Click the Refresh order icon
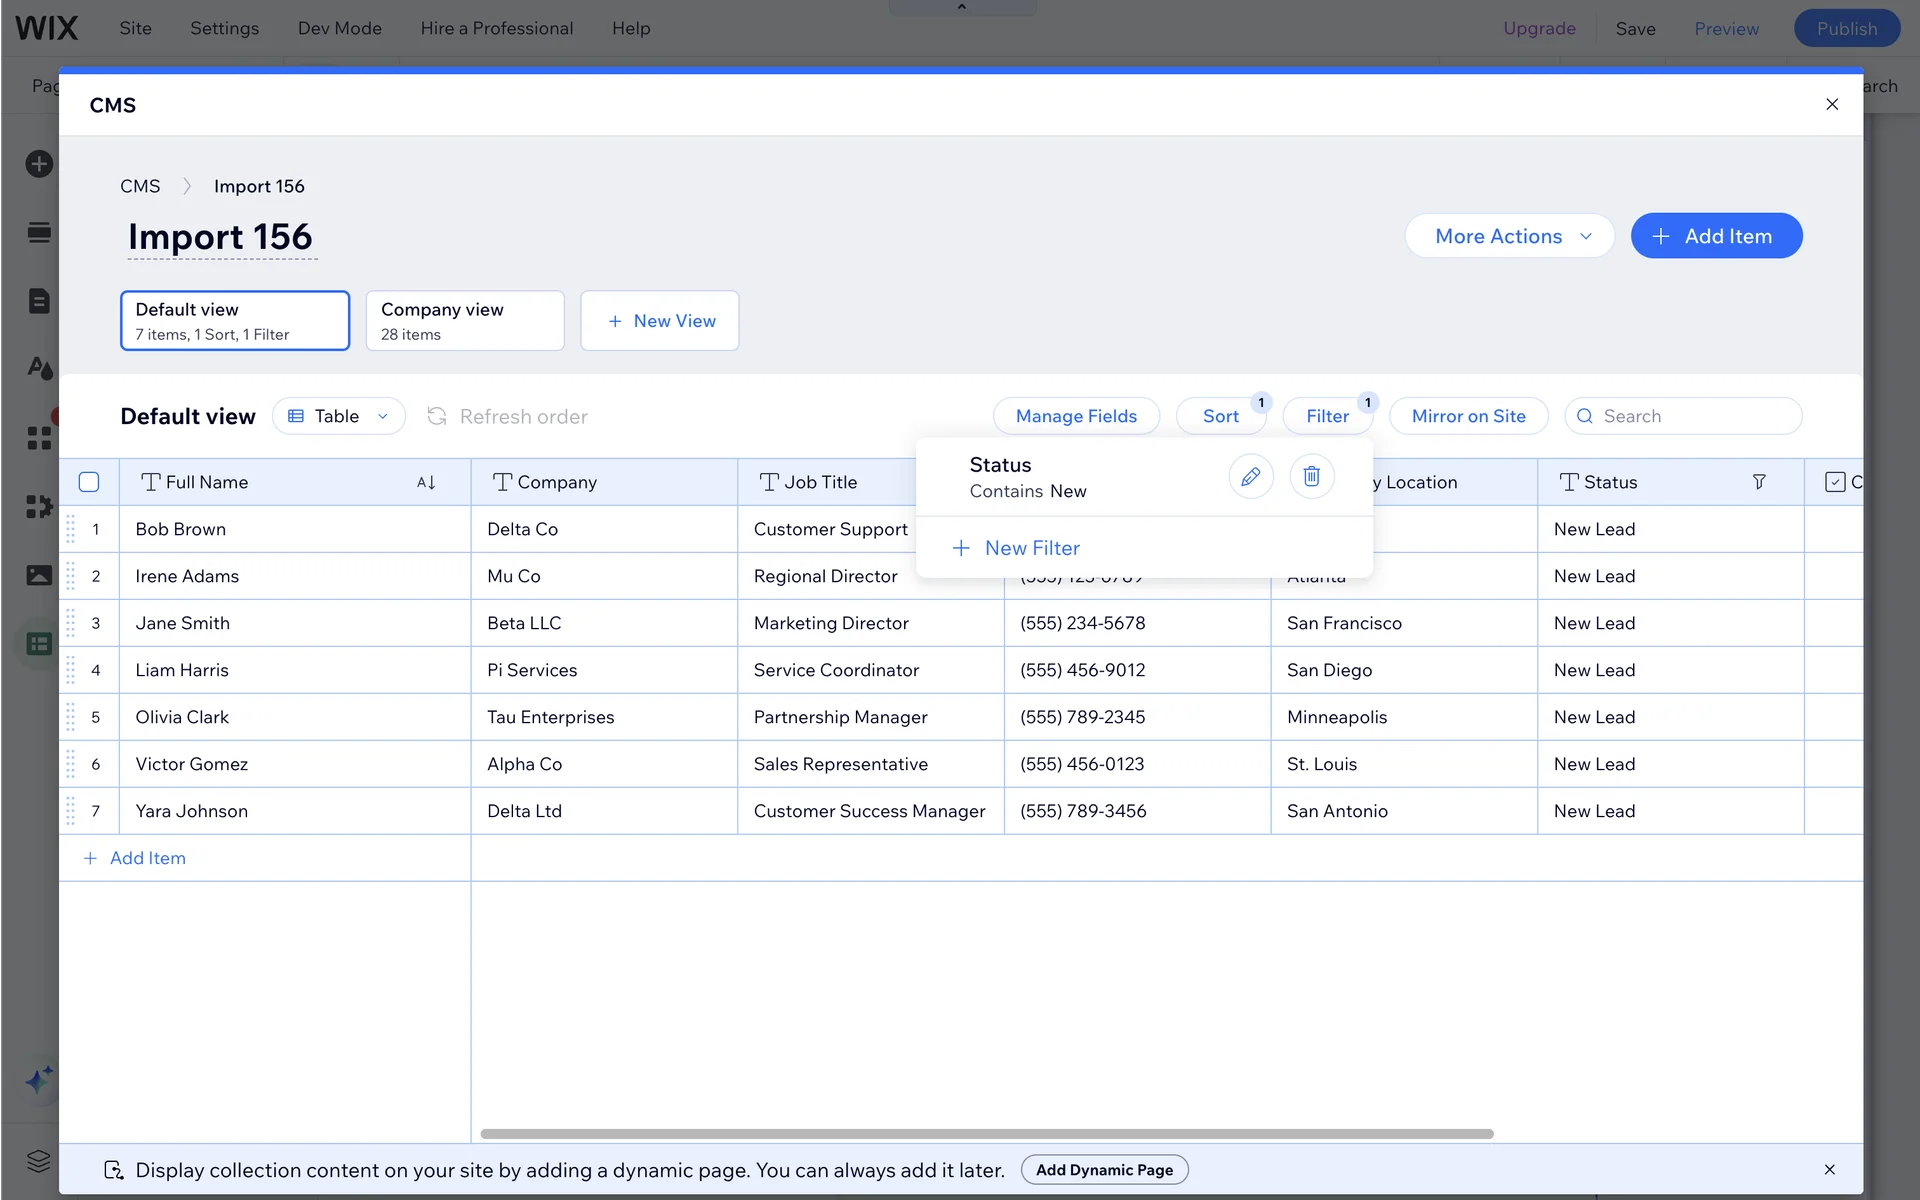The height and width of the screenshot is (1200, 1920). pyautogui.click(x=437, y=416)
